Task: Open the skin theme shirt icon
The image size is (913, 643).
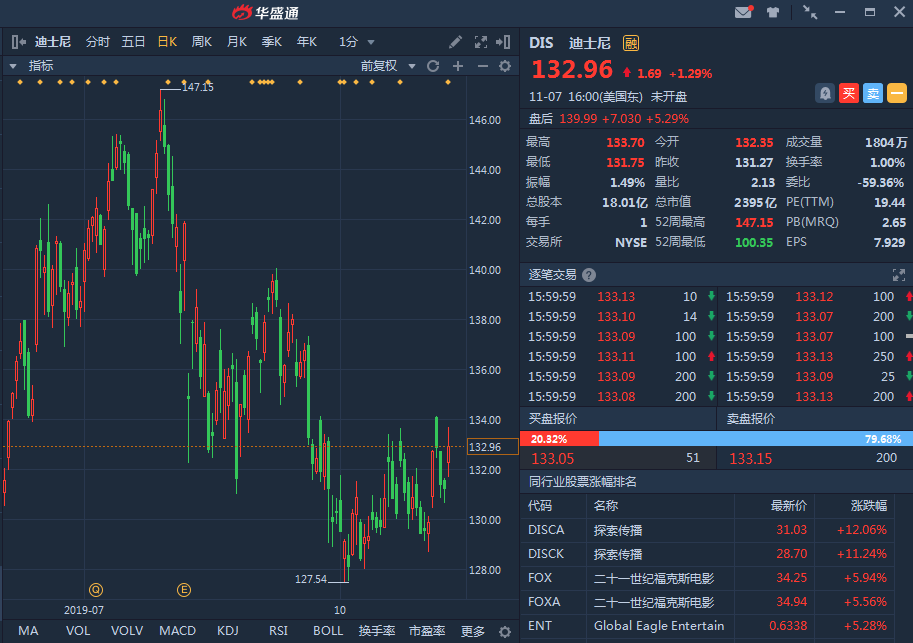Action: pos(773,12)
